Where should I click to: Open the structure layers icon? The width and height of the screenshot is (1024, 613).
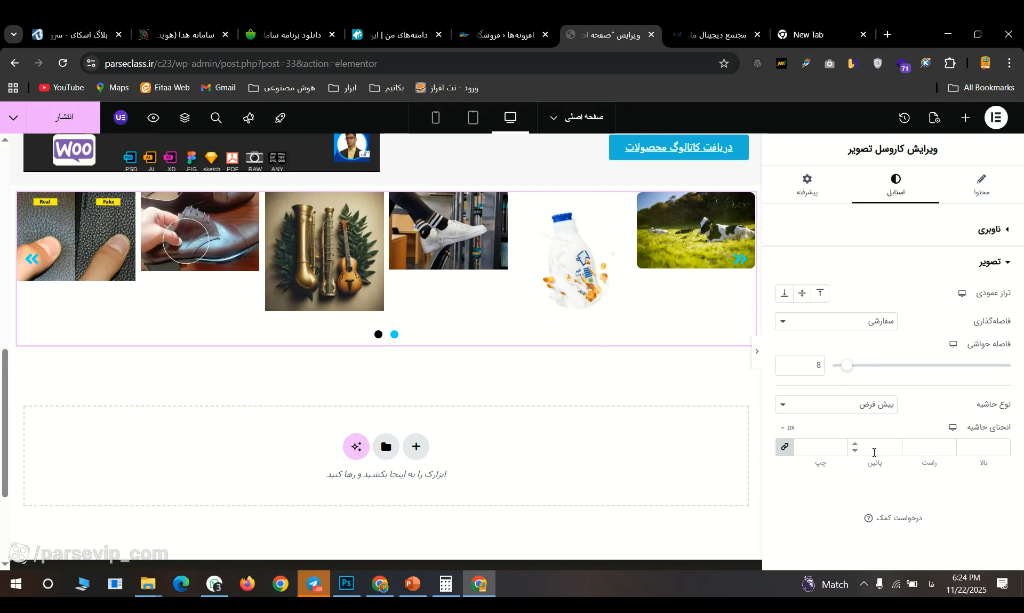tap(185, 118)
